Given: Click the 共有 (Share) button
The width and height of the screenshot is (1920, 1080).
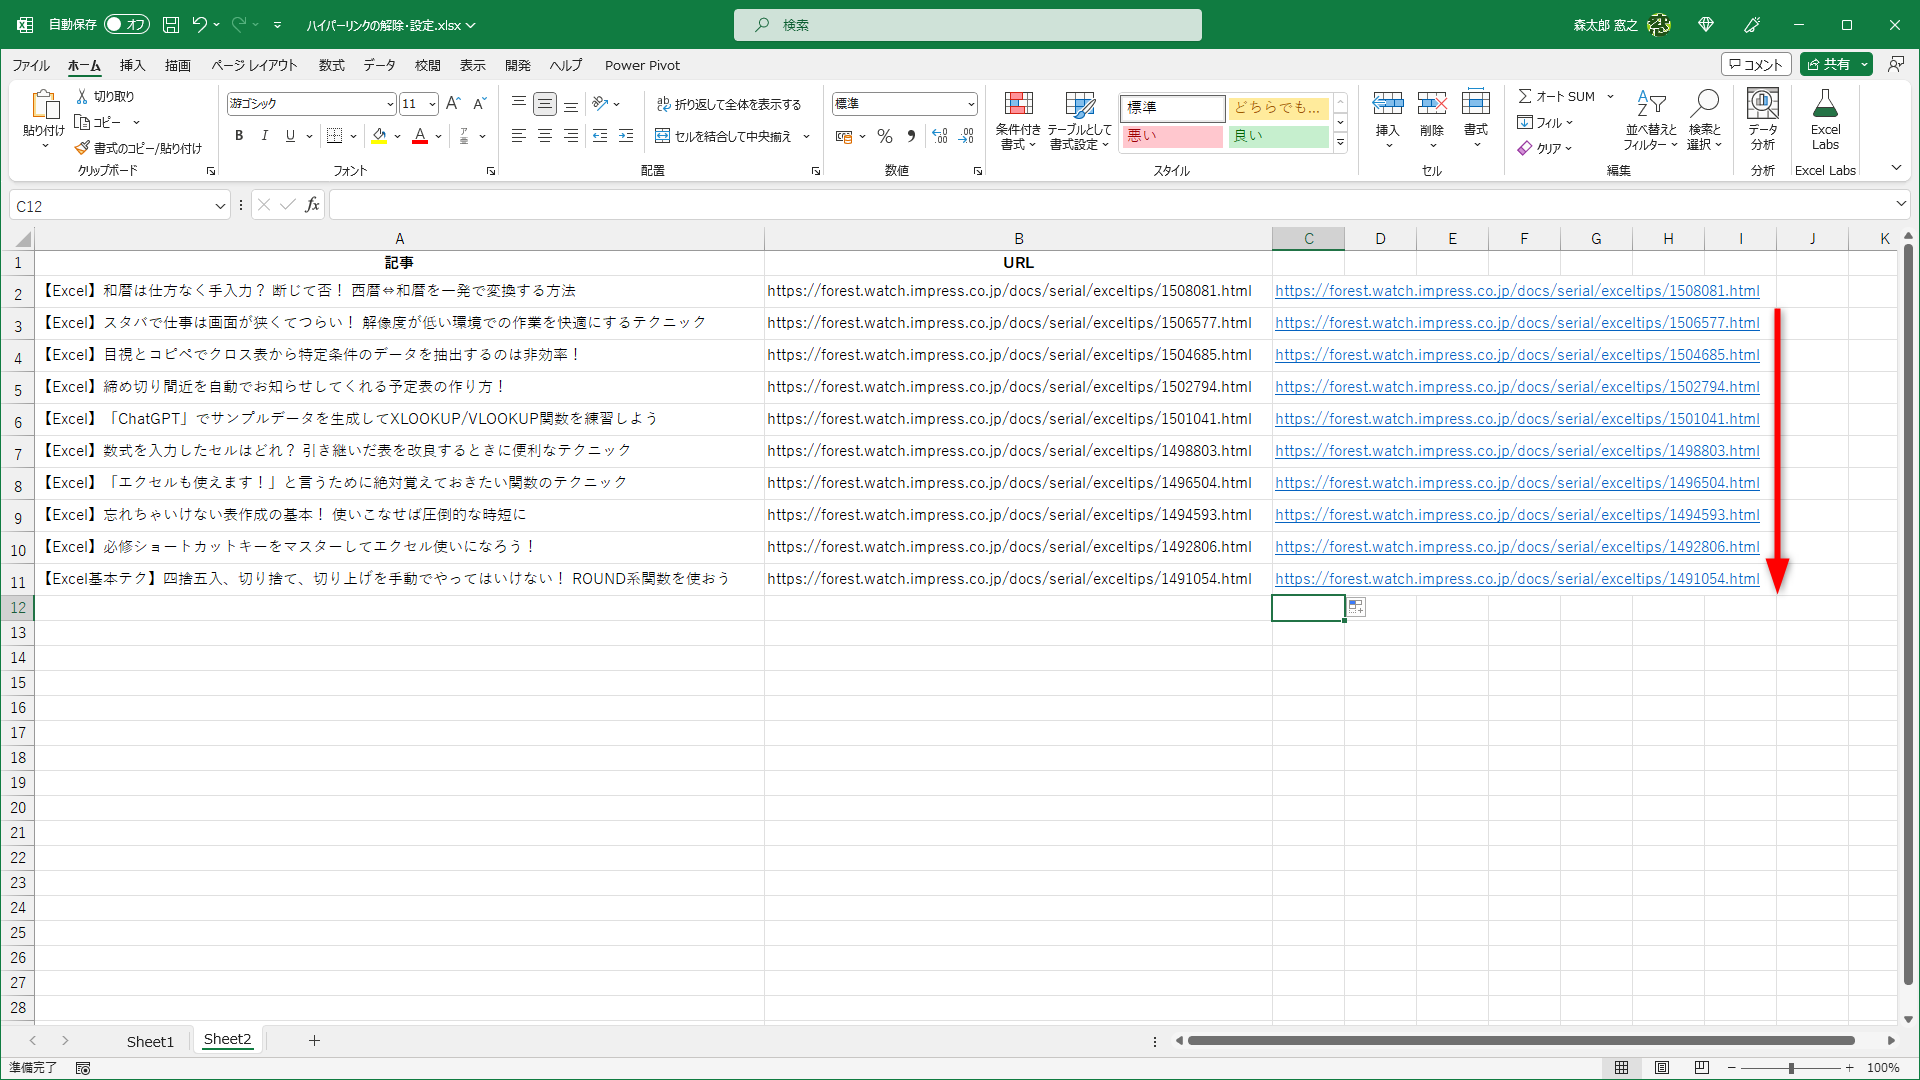Looking at the screenshot, I should point(1834,63).
